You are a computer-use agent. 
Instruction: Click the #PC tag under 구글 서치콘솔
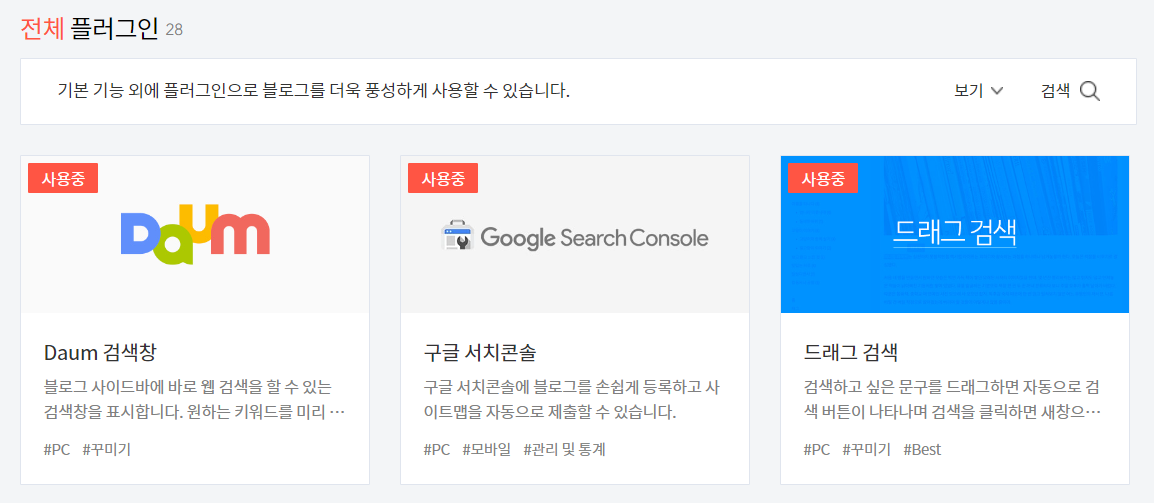pyautogui.click(x=436, y=449)
